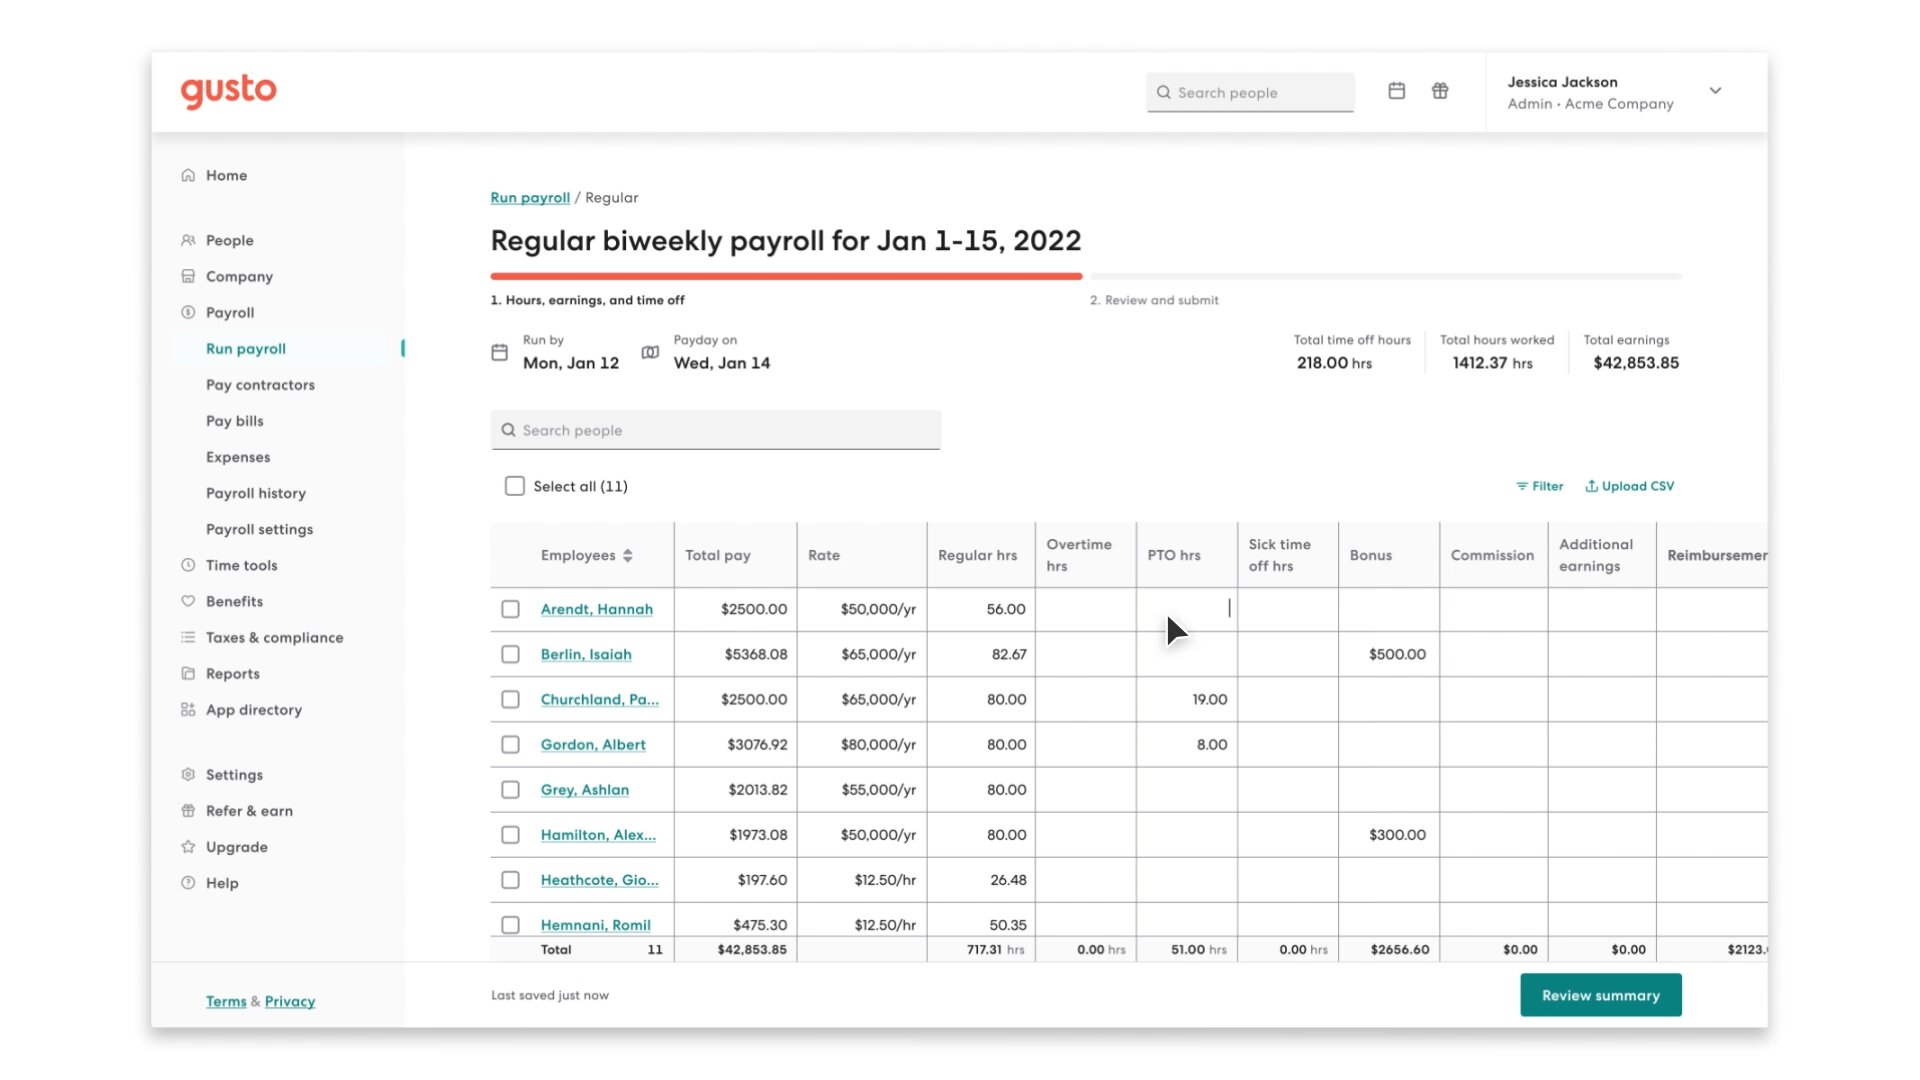Click the Home house icon in sidebar
Viewport: 1920px width, 1080px height.
pyautogui.click(x=188, y=175)
